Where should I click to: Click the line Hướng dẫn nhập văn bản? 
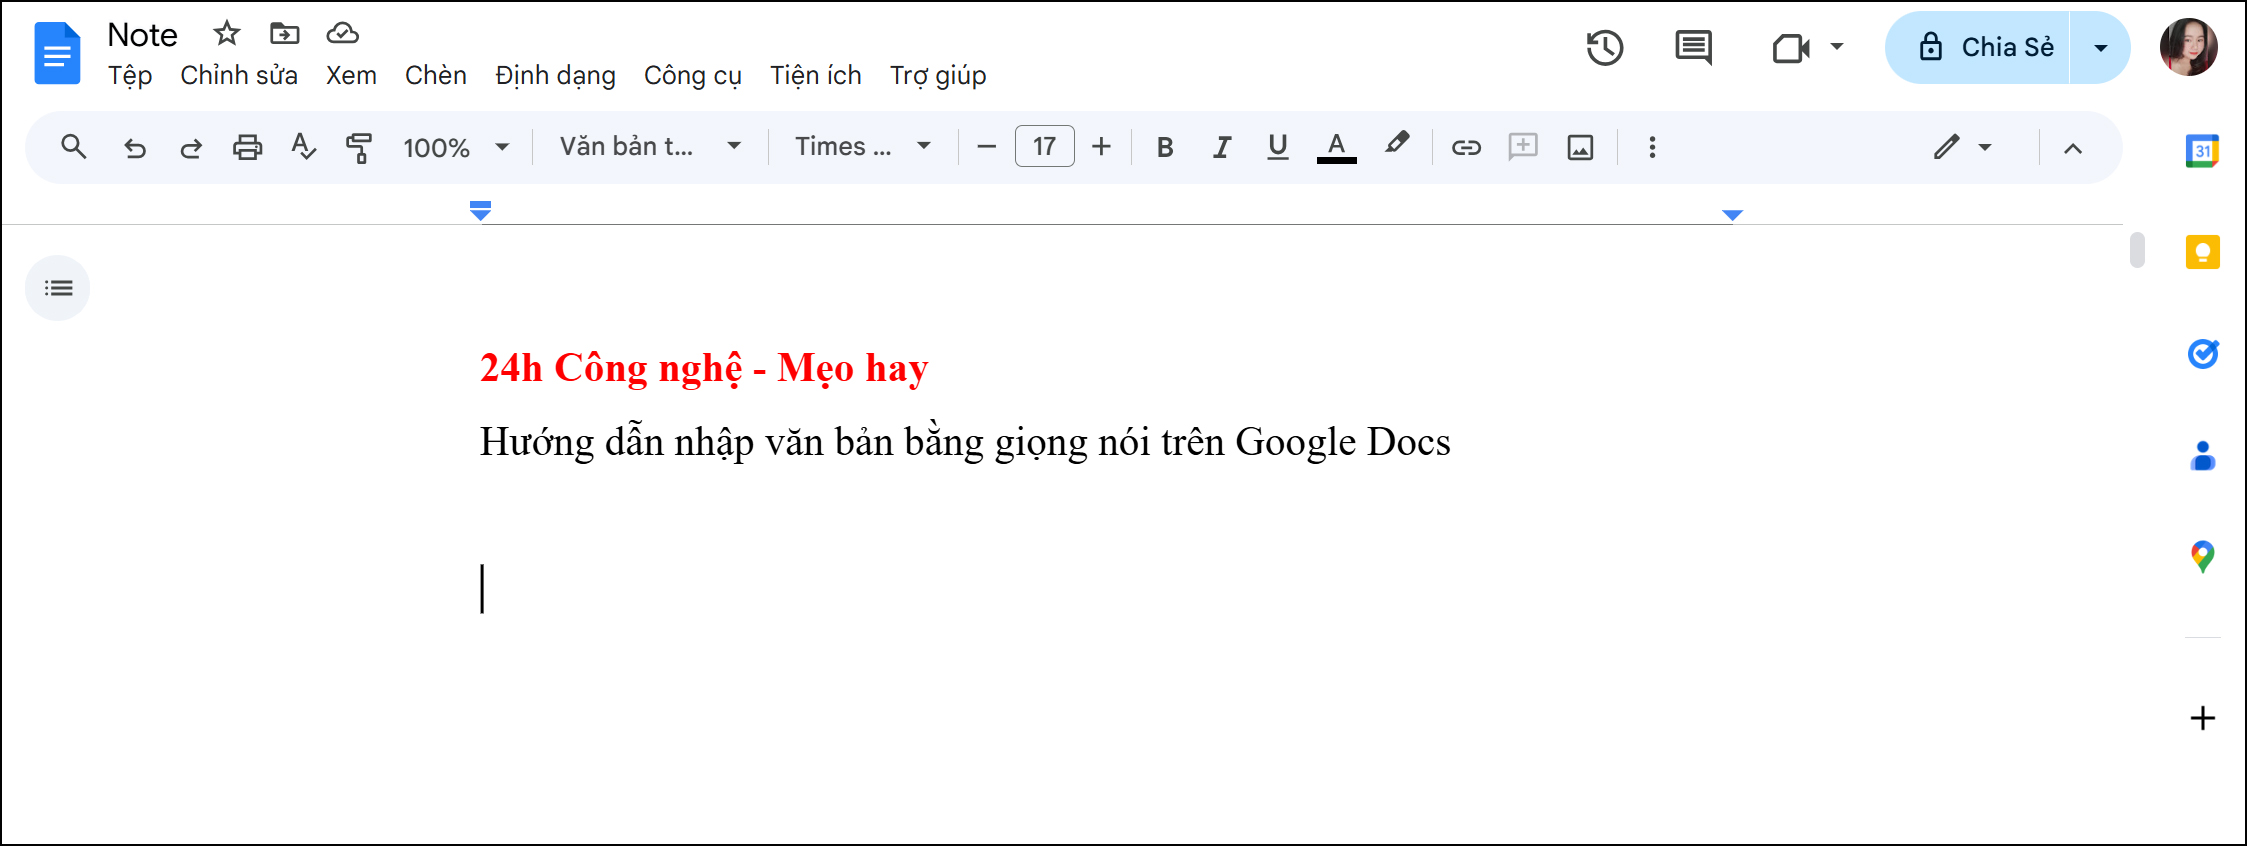[x=965, y=442]
